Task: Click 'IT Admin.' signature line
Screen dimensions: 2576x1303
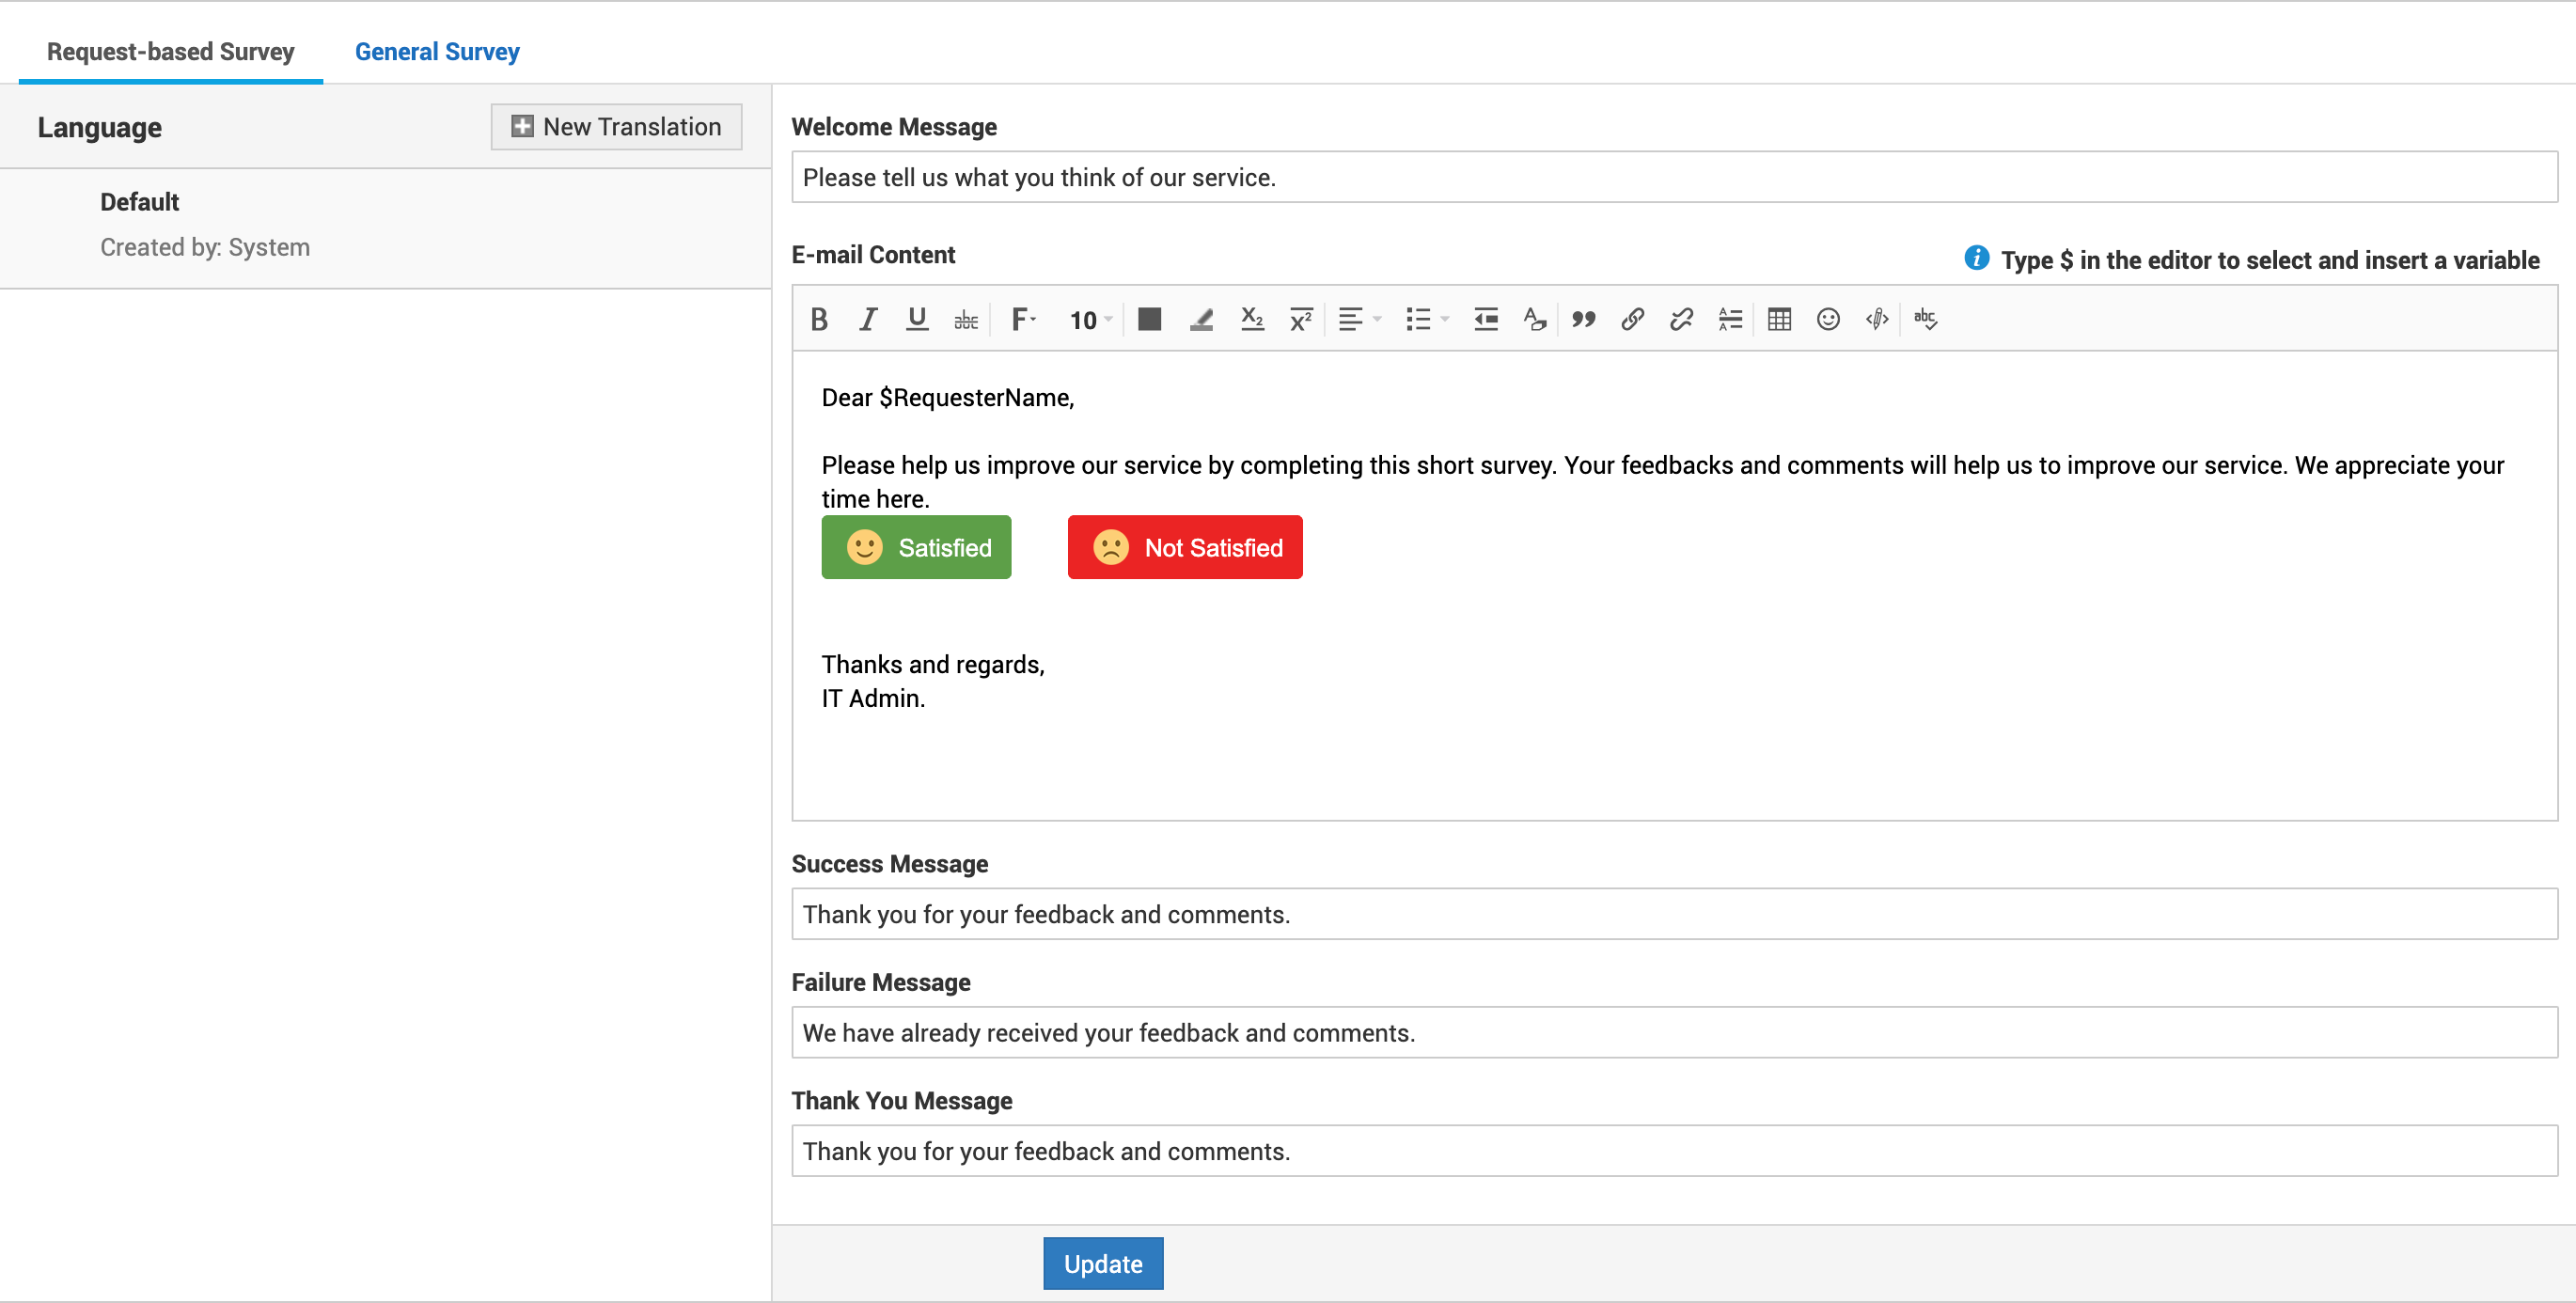Action: click(x=873, y=698)
